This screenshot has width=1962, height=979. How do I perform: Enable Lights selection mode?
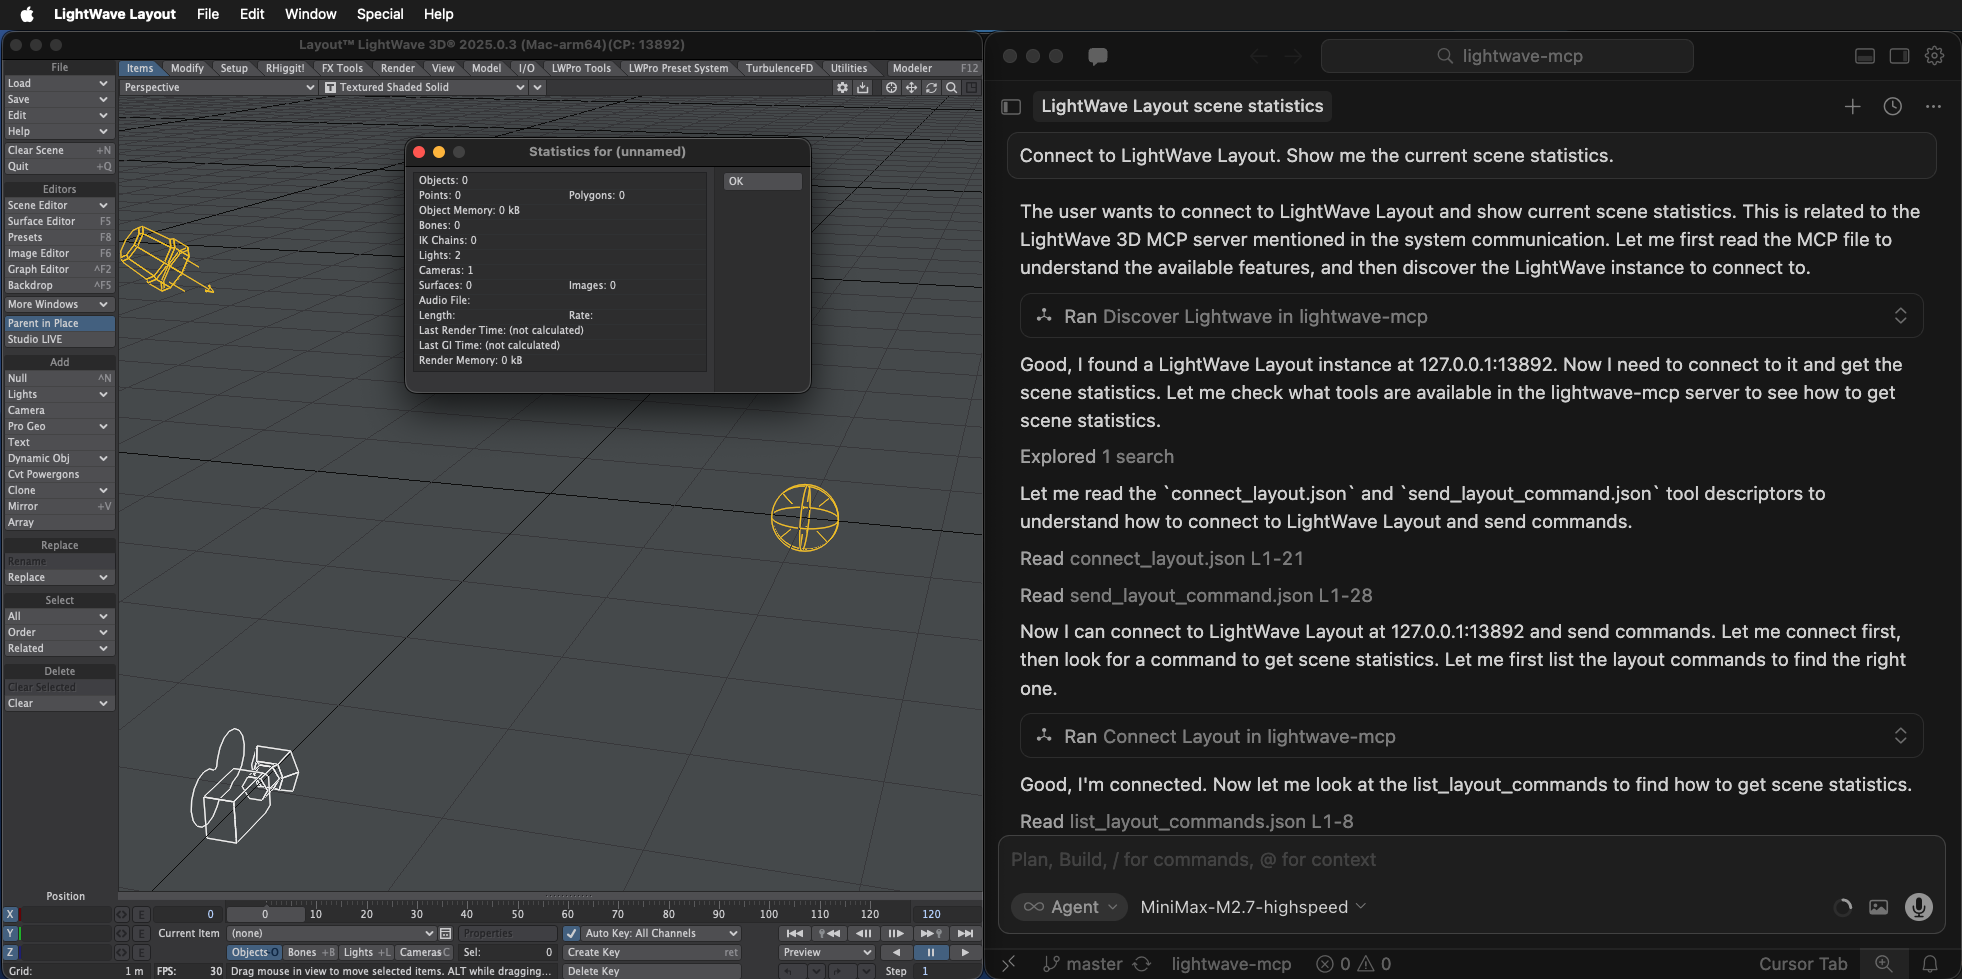pyautogui.click(x=367, y=952)
